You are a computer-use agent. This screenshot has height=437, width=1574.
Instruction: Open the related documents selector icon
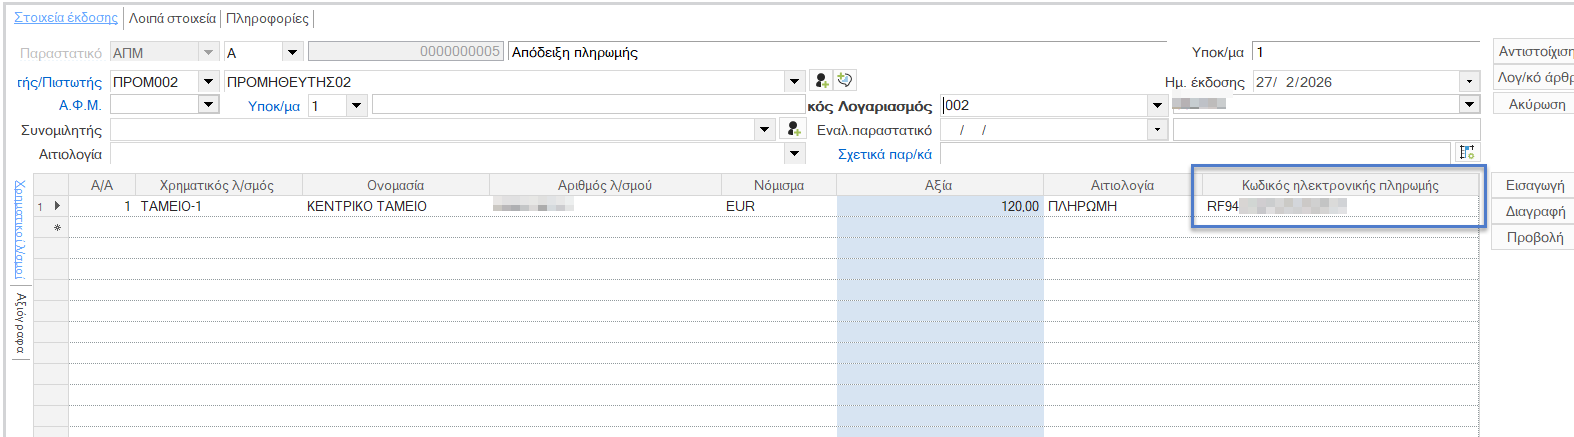[x=1467, y=153]
